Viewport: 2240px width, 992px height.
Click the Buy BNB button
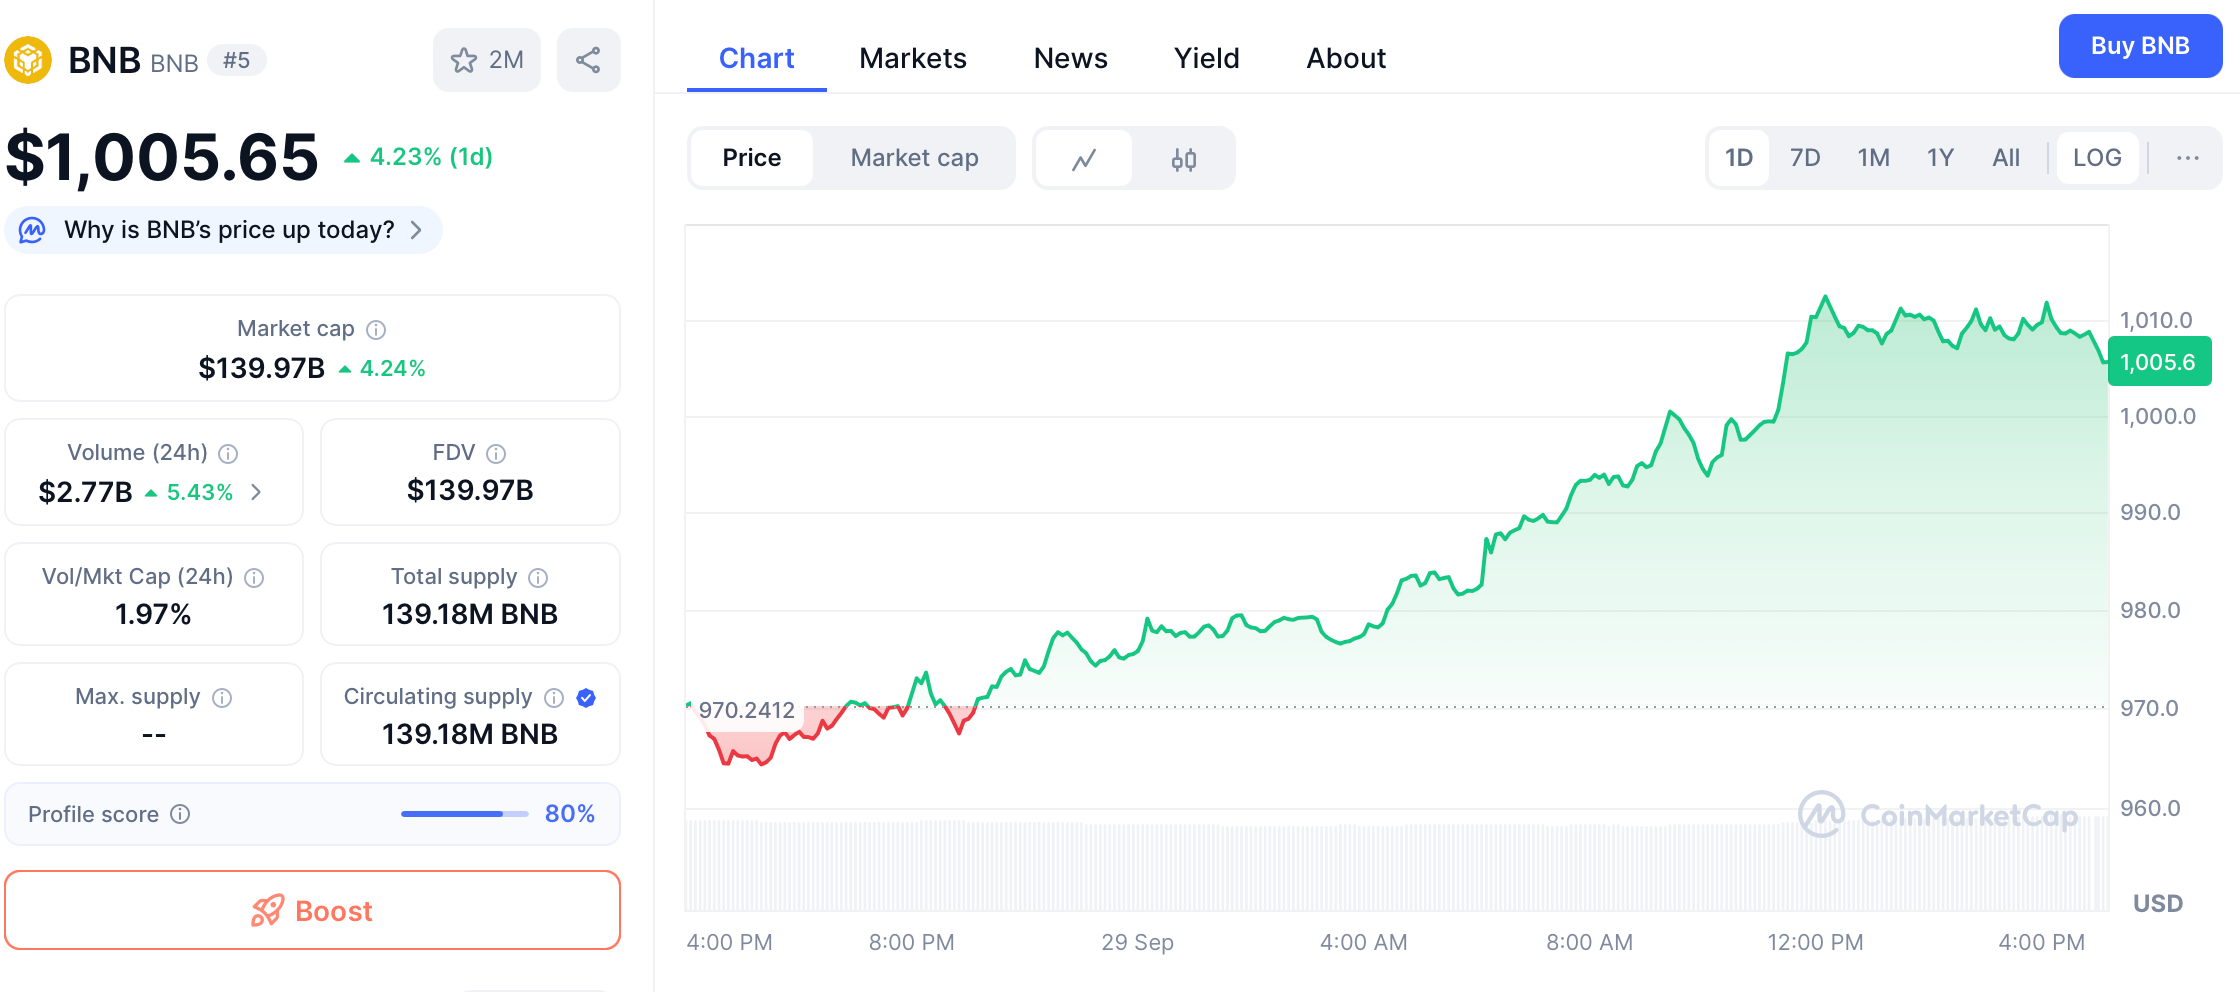[x=2140, y=46]
